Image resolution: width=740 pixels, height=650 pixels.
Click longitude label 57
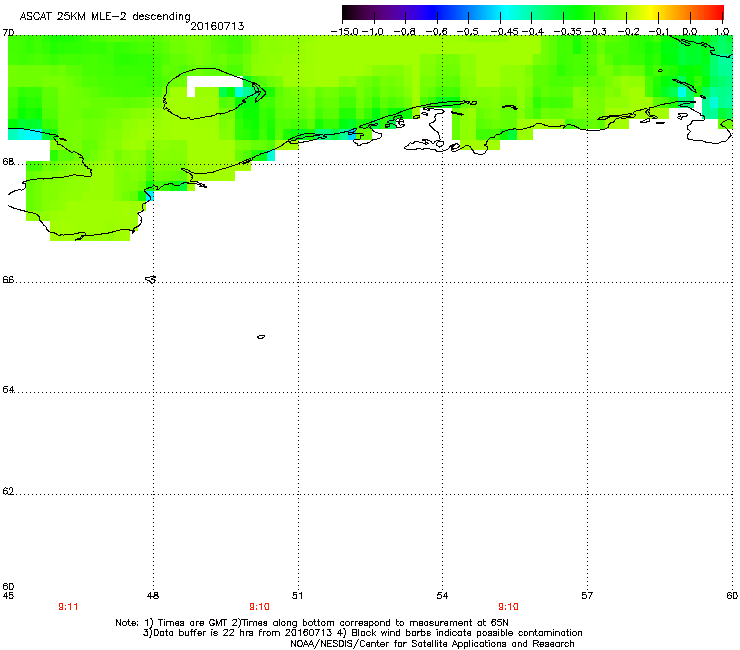[x=587, y=596]
